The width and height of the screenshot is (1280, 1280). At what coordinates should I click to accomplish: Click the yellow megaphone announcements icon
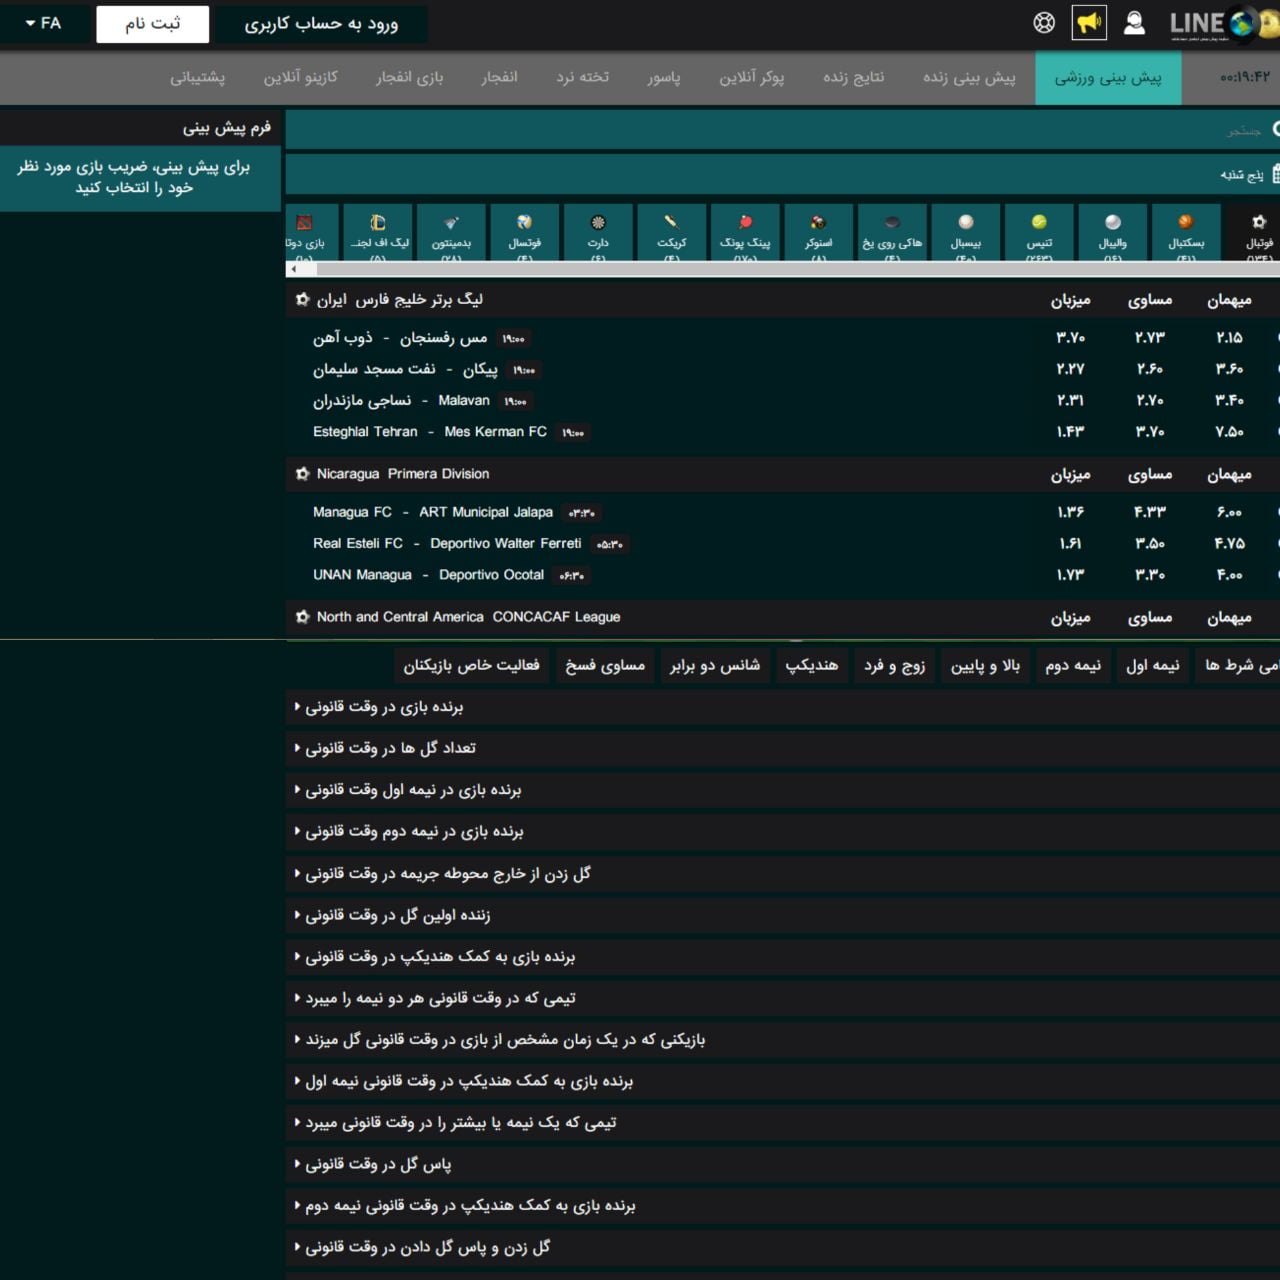pos(1089,23)
